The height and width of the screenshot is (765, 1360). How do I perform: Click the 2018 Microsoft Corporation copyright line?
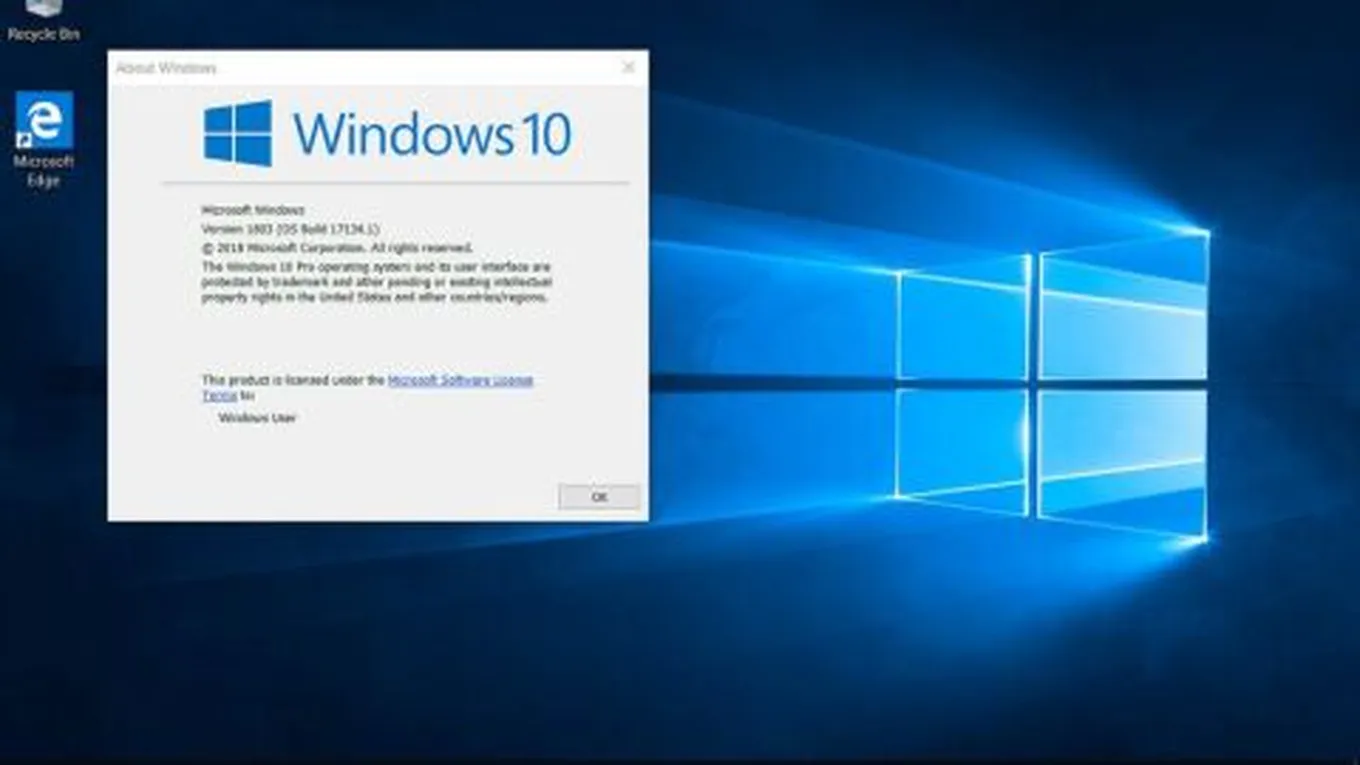(x=337, y=247)
